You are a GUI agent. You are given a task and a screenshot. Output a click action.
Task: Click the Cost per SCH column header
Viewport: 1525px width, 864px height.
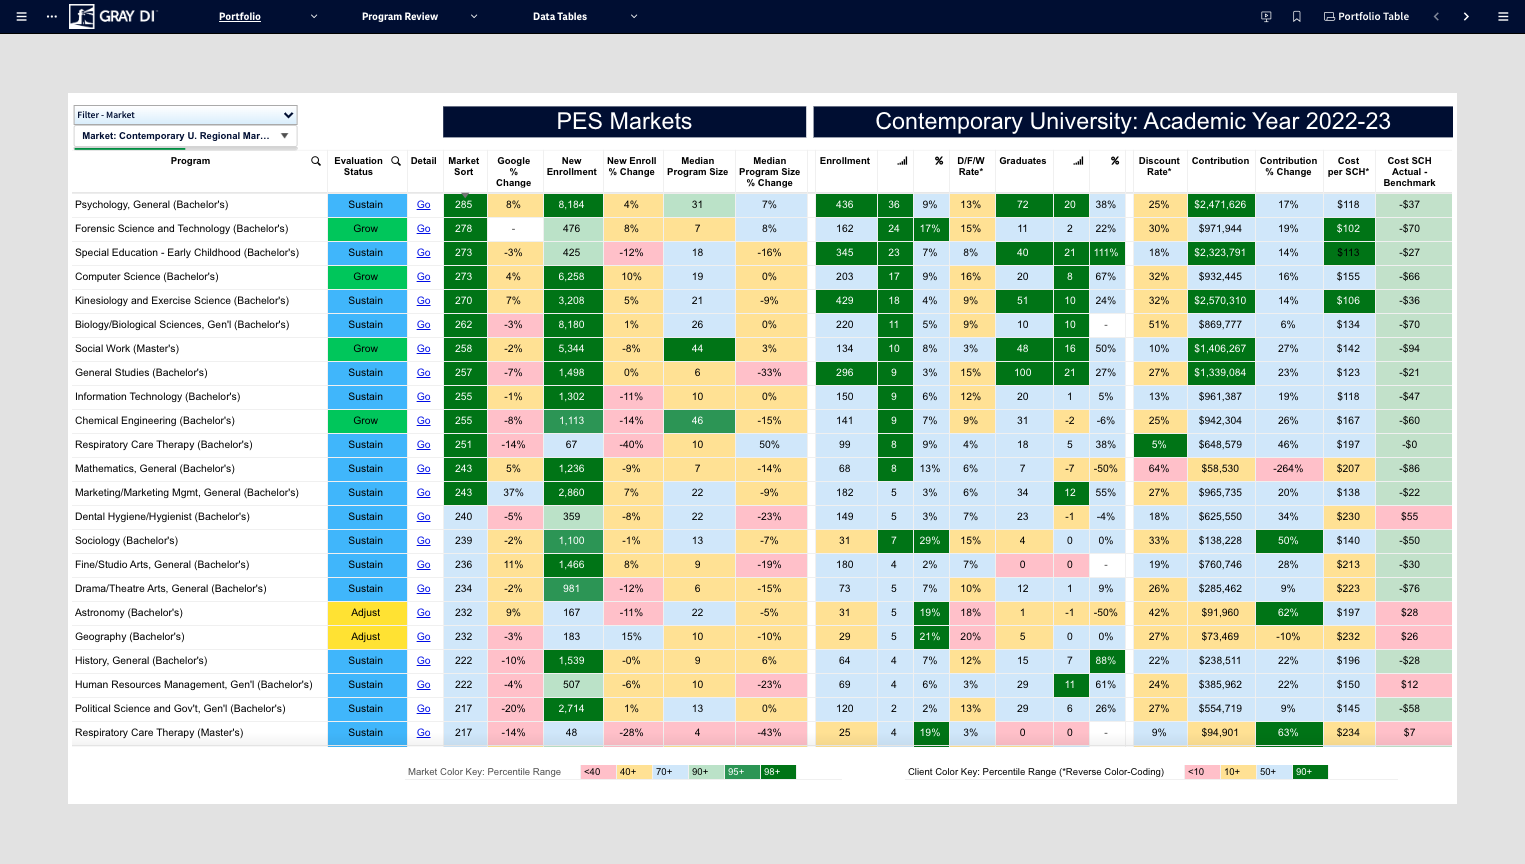click(x=1348, y=166)
